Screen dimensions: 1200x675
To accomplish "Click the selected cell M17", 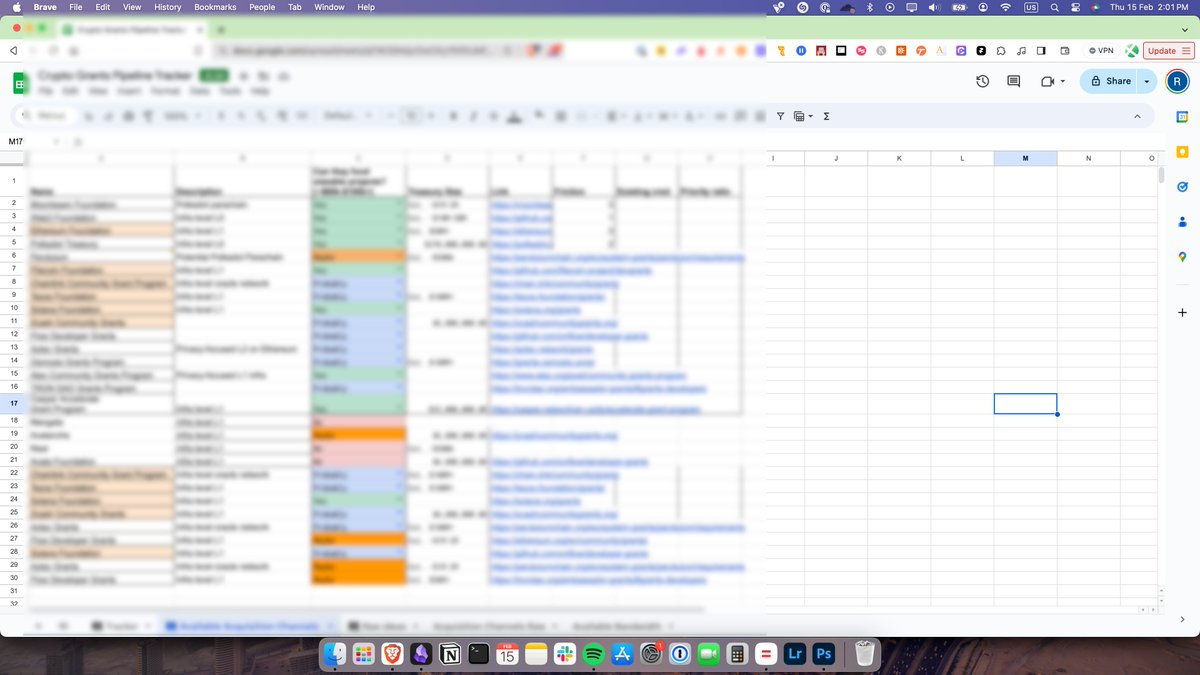I will [1025, 404].
